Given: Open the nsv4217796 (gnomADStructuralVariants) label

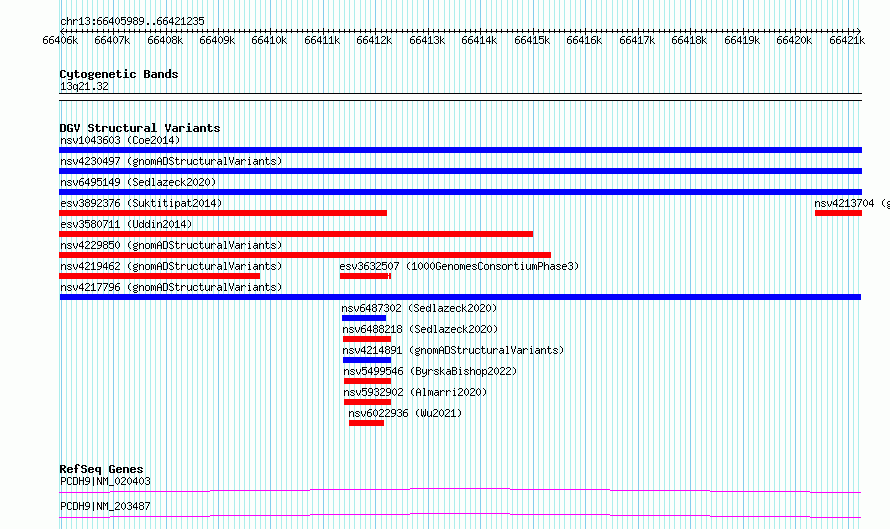Looking at the screenshot, I should click(x=171, y=287).
